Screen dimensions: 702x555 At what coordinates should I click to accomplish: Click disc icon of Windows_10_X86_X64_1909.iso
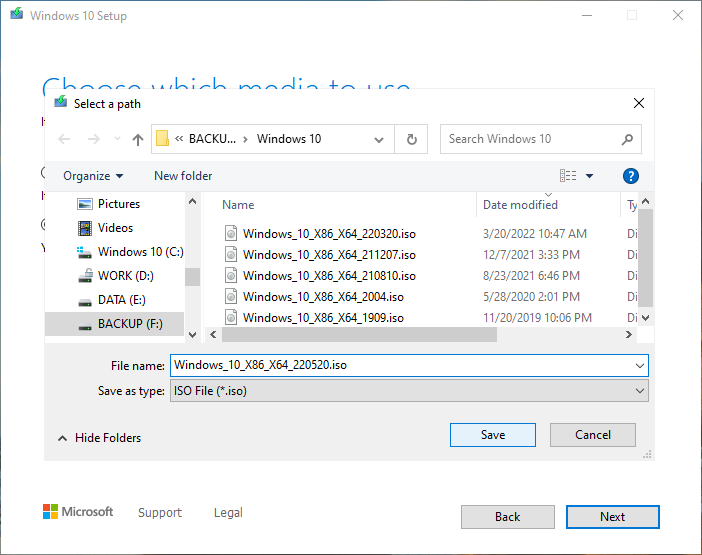(231, 316)
